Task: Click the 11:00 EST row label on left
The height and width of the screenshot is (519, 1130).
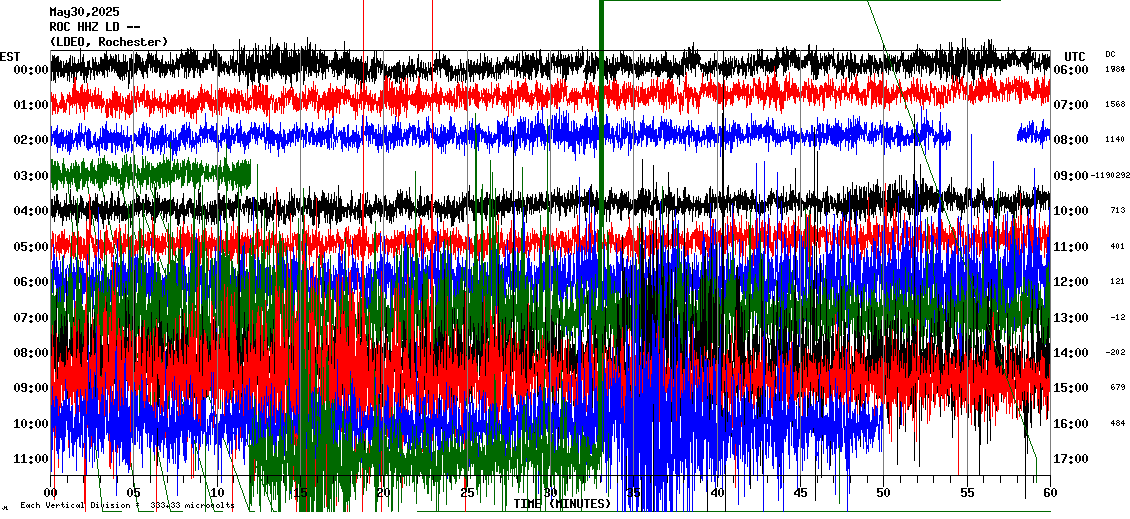Action: point(32,459)
